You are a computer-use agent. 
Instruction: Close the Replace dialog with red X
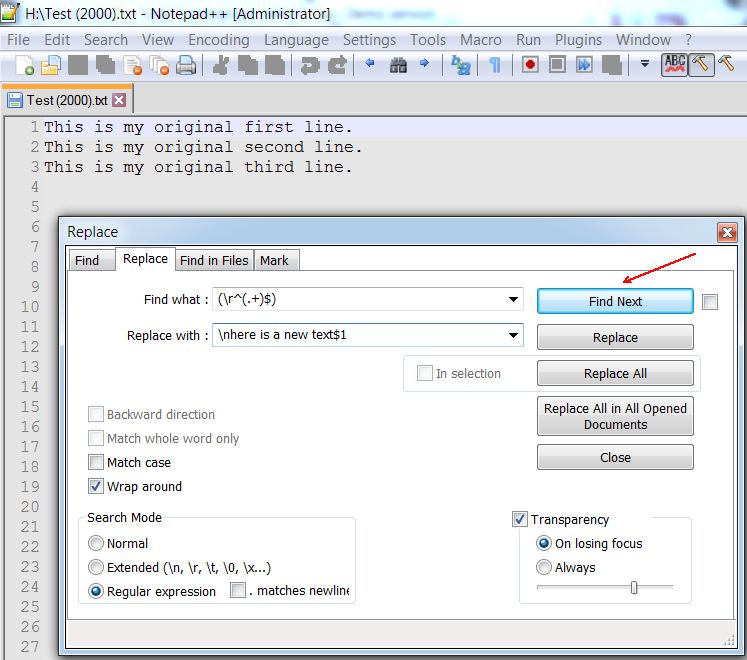tap(727, 232)
